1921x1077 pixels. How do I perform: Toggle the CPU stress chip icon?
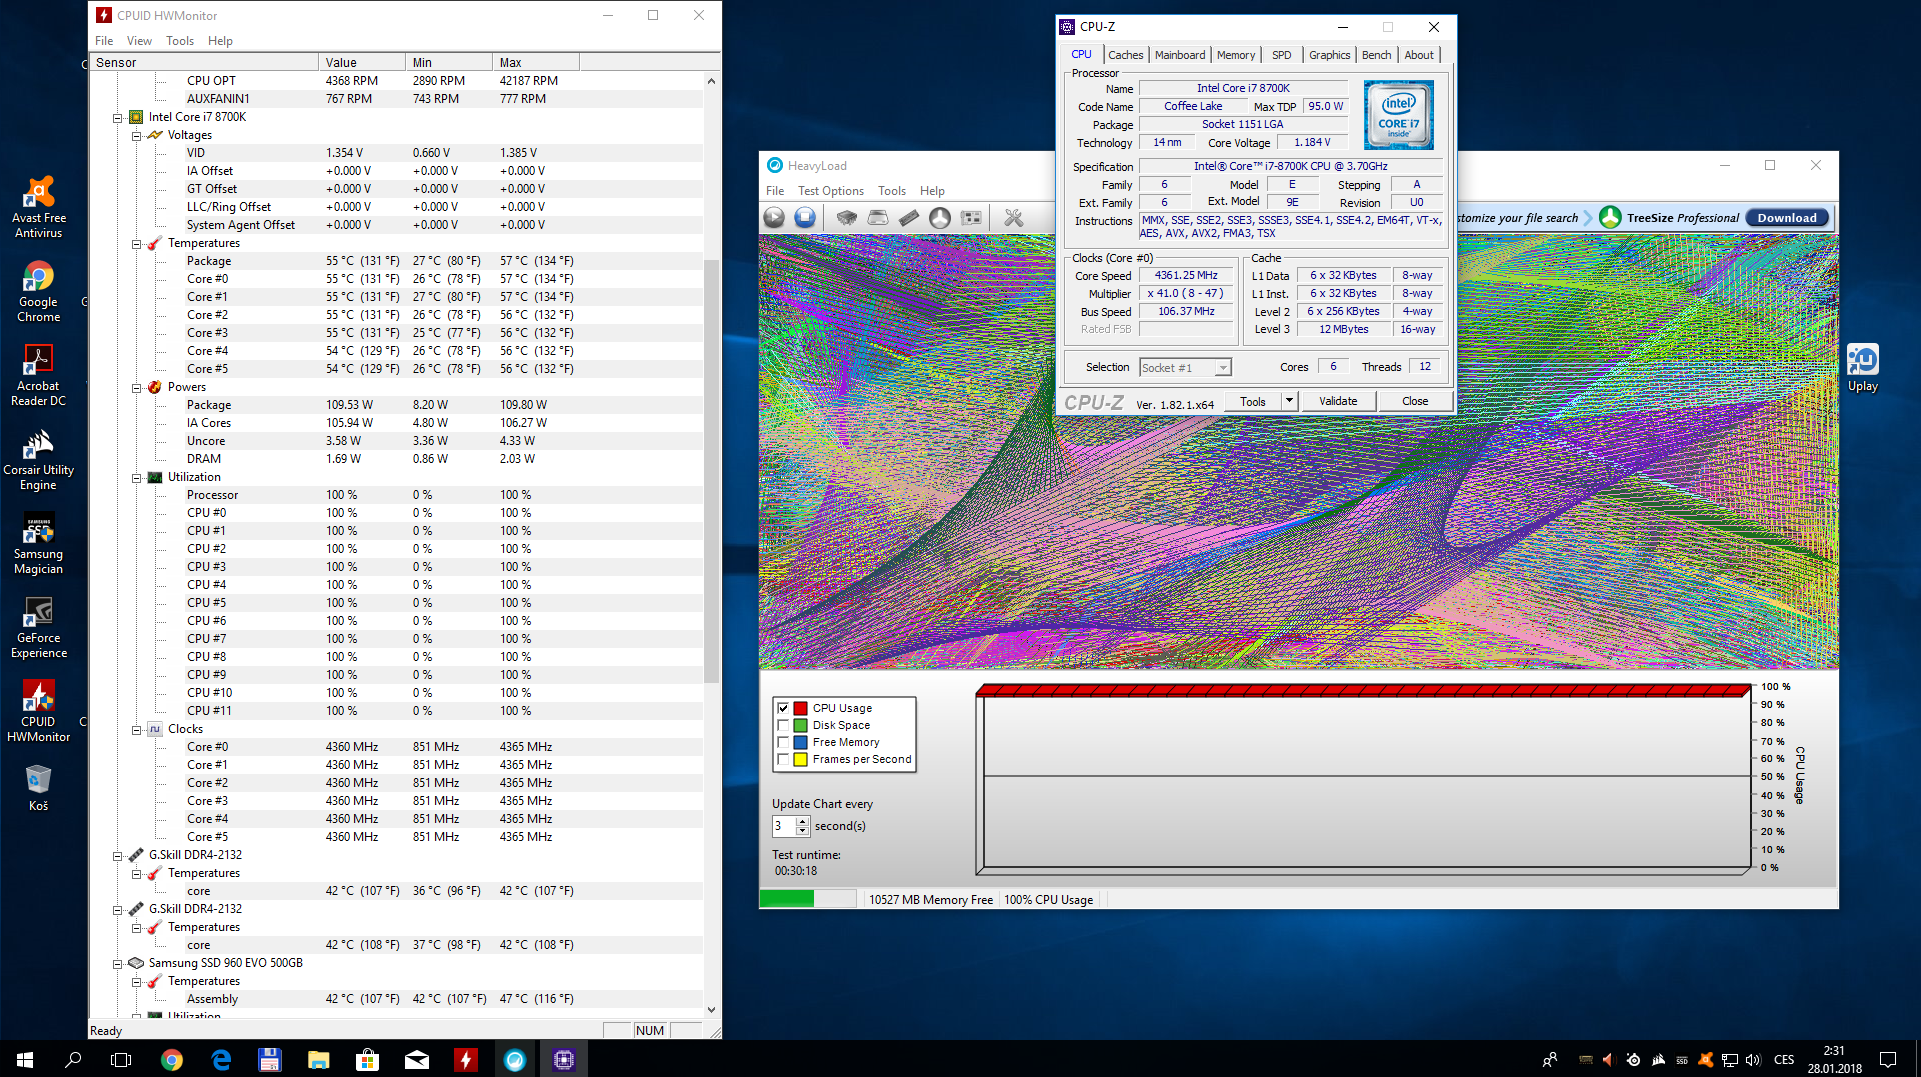846,218
